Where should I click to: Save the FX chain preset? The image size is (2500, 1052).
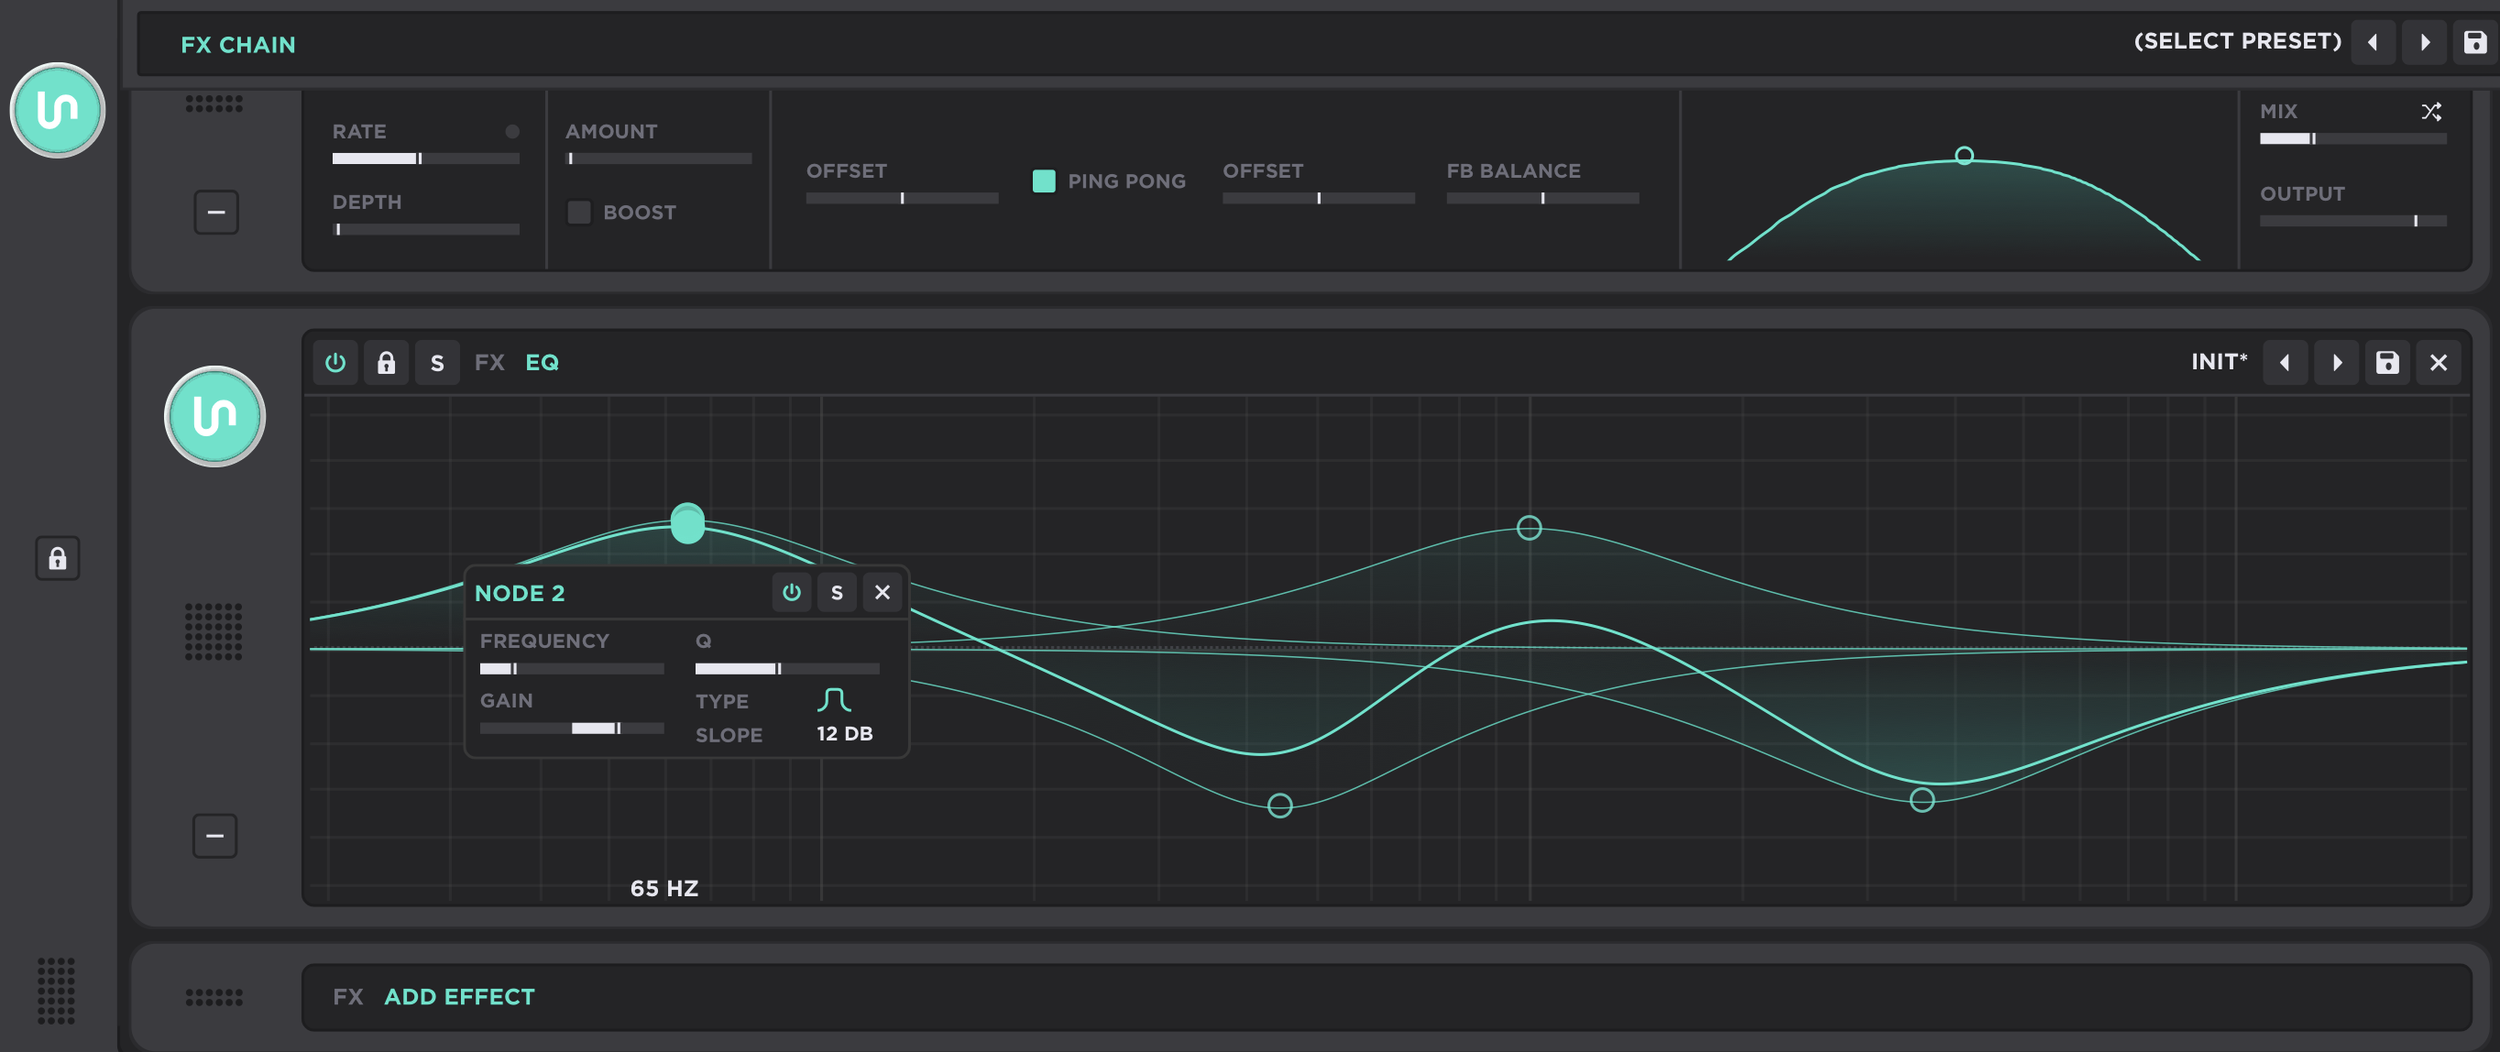[x=2475, y=43]
